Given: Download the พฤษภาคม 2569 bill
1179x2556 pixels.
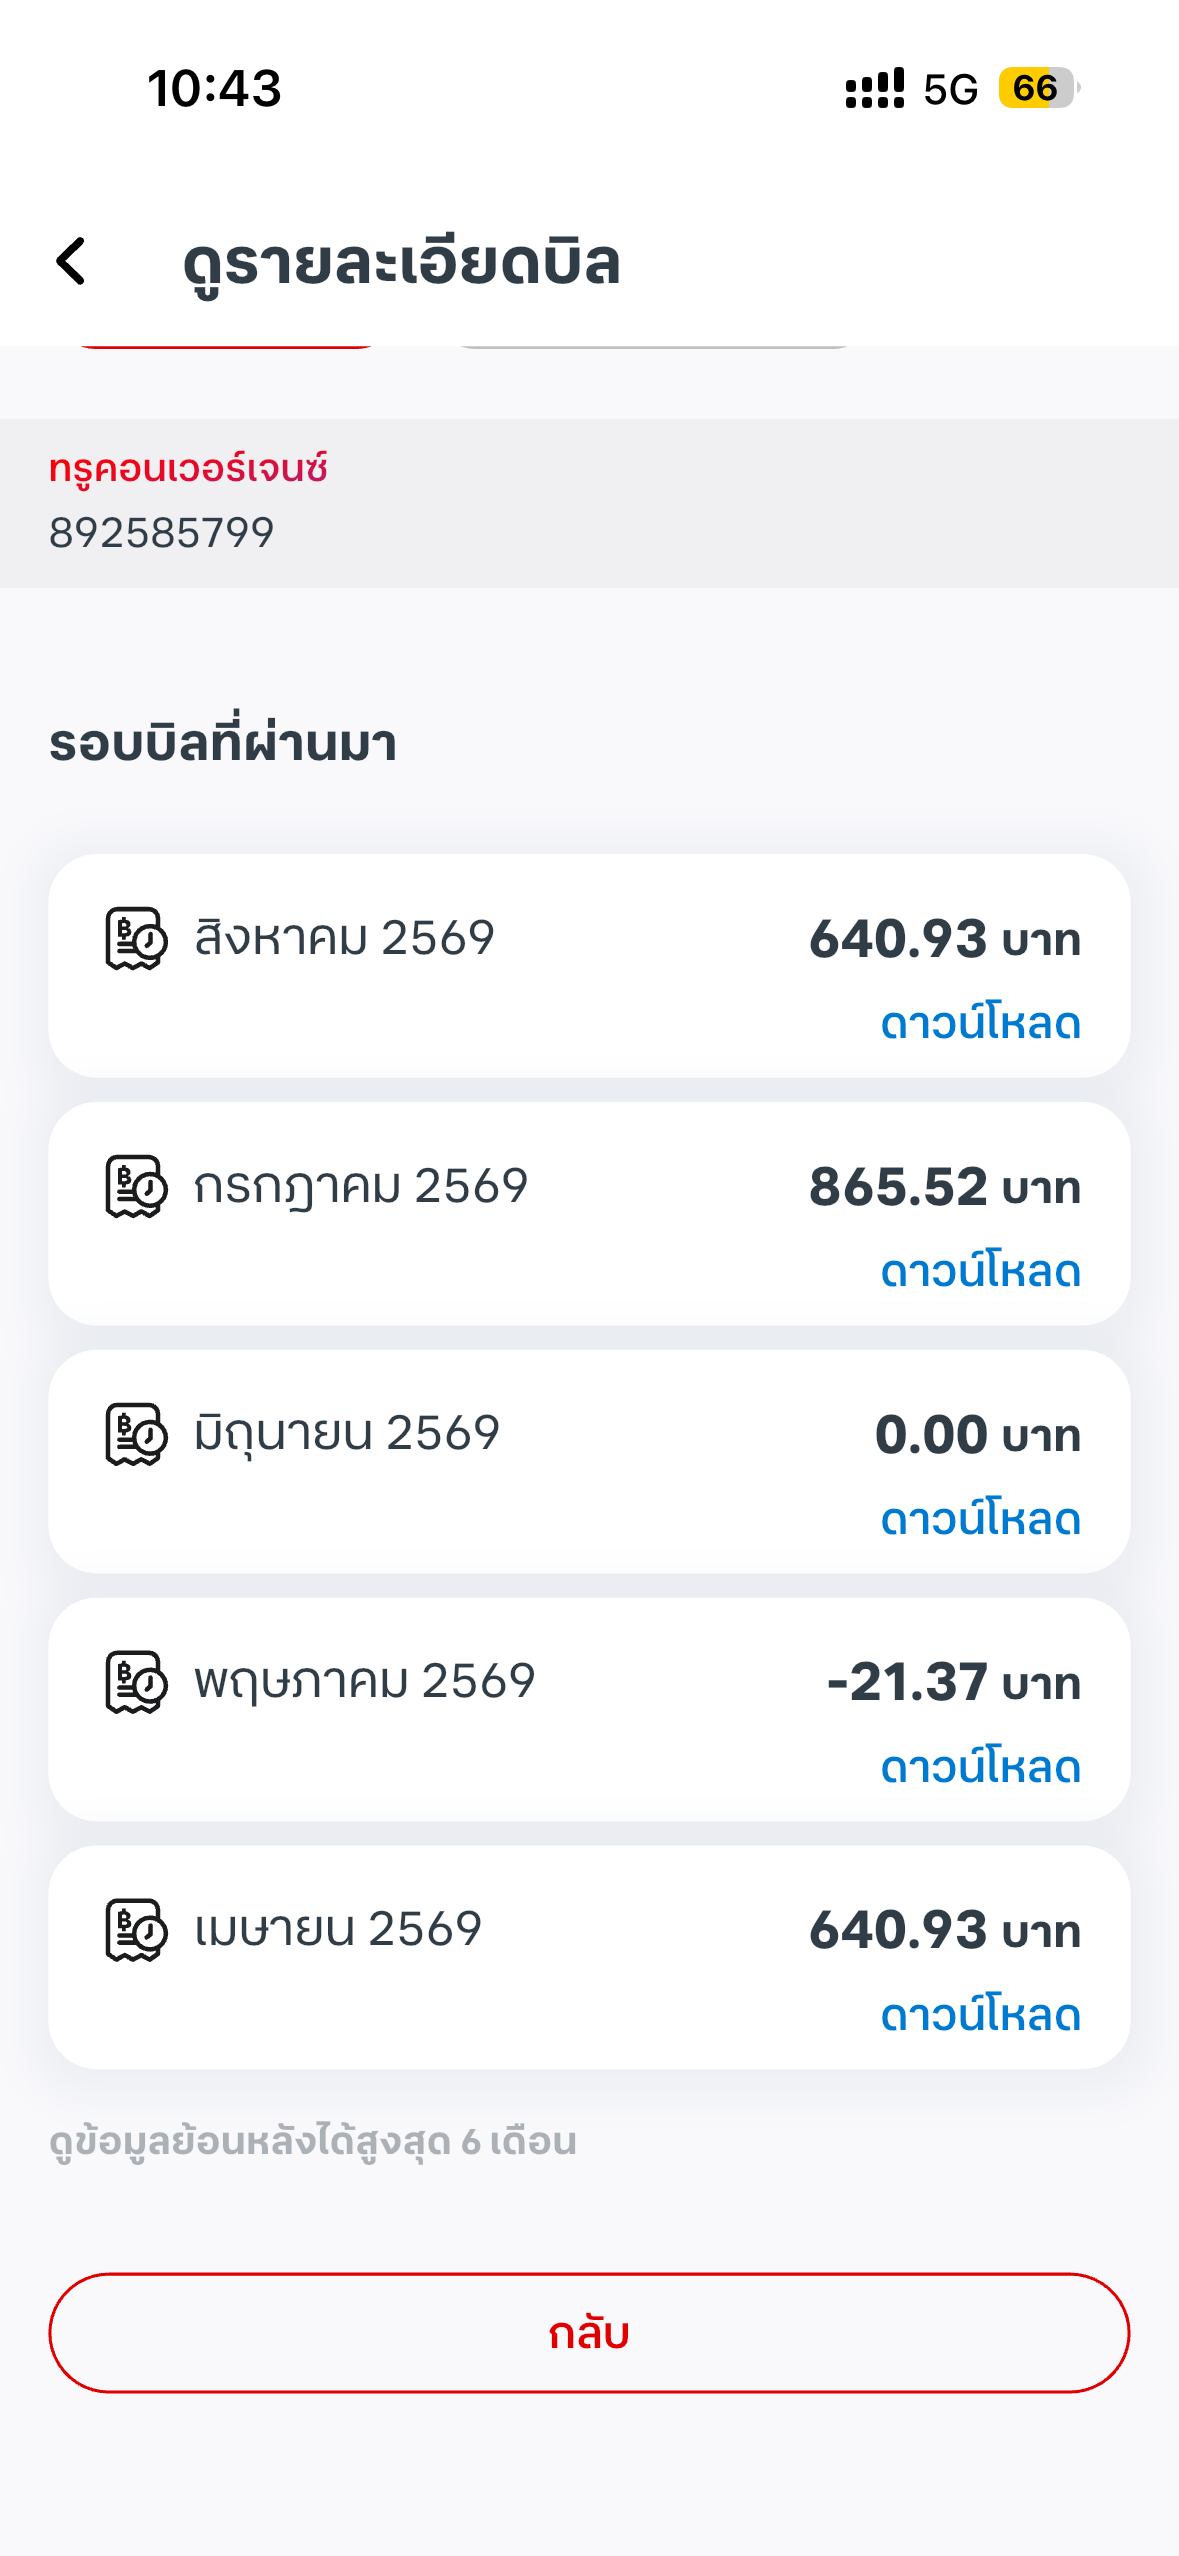Looking at the screenshot, I should coord(980,1767).
